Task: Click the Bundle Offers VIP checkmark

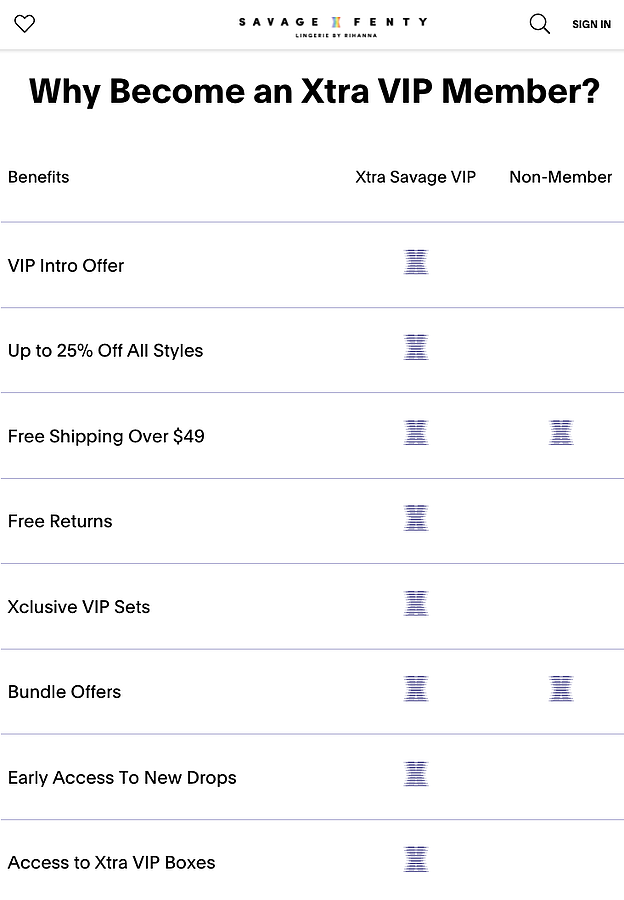Action: pyautogui.click(x=416, y=688)
